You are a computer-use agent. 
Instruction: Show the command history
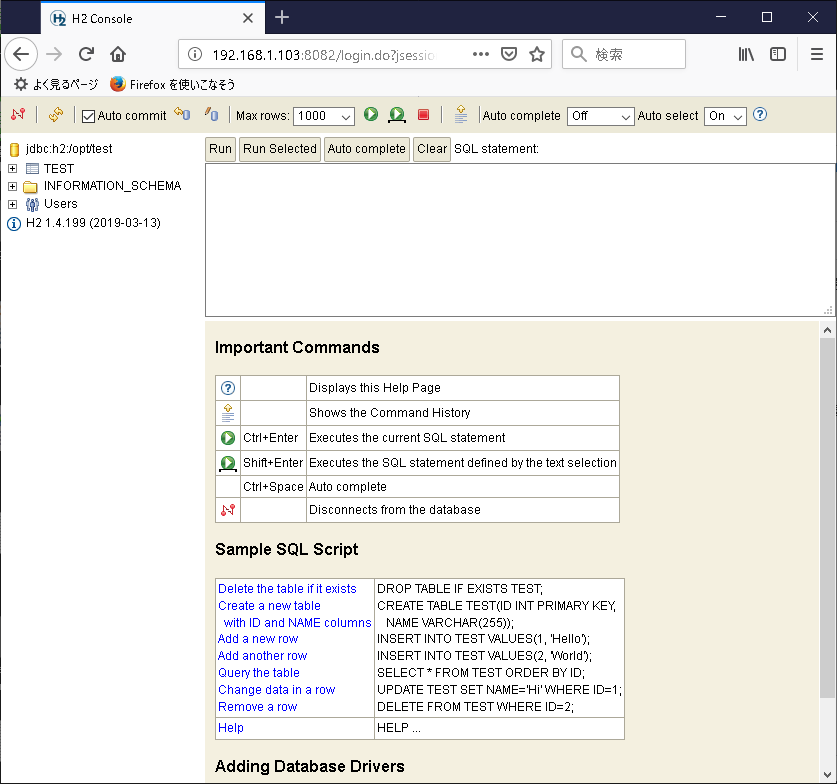[460, 114]
